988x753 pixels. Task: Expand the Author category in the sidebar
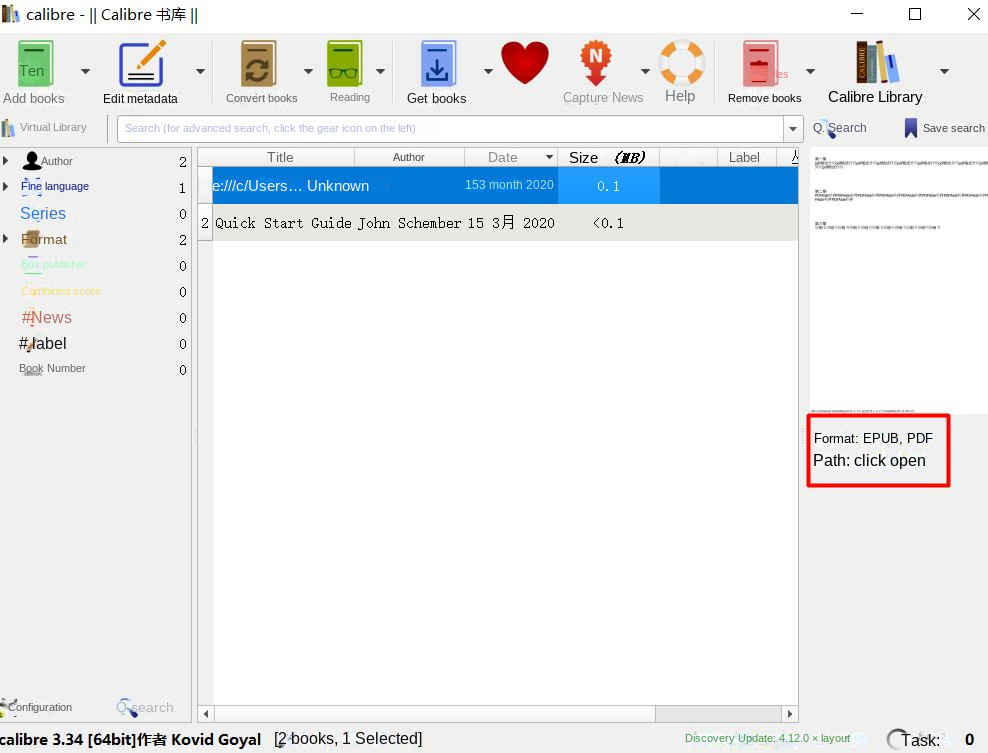[x=7, y=160]
